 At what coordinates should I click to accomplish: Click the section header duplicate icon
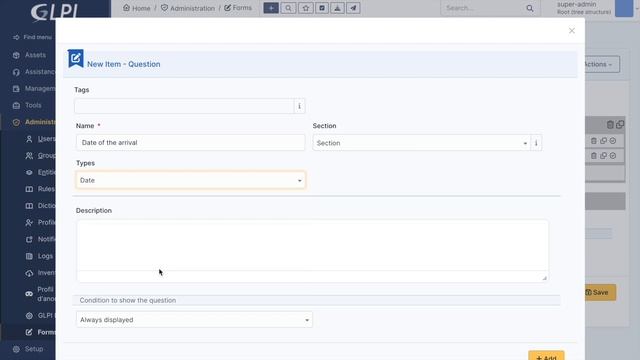620,124
